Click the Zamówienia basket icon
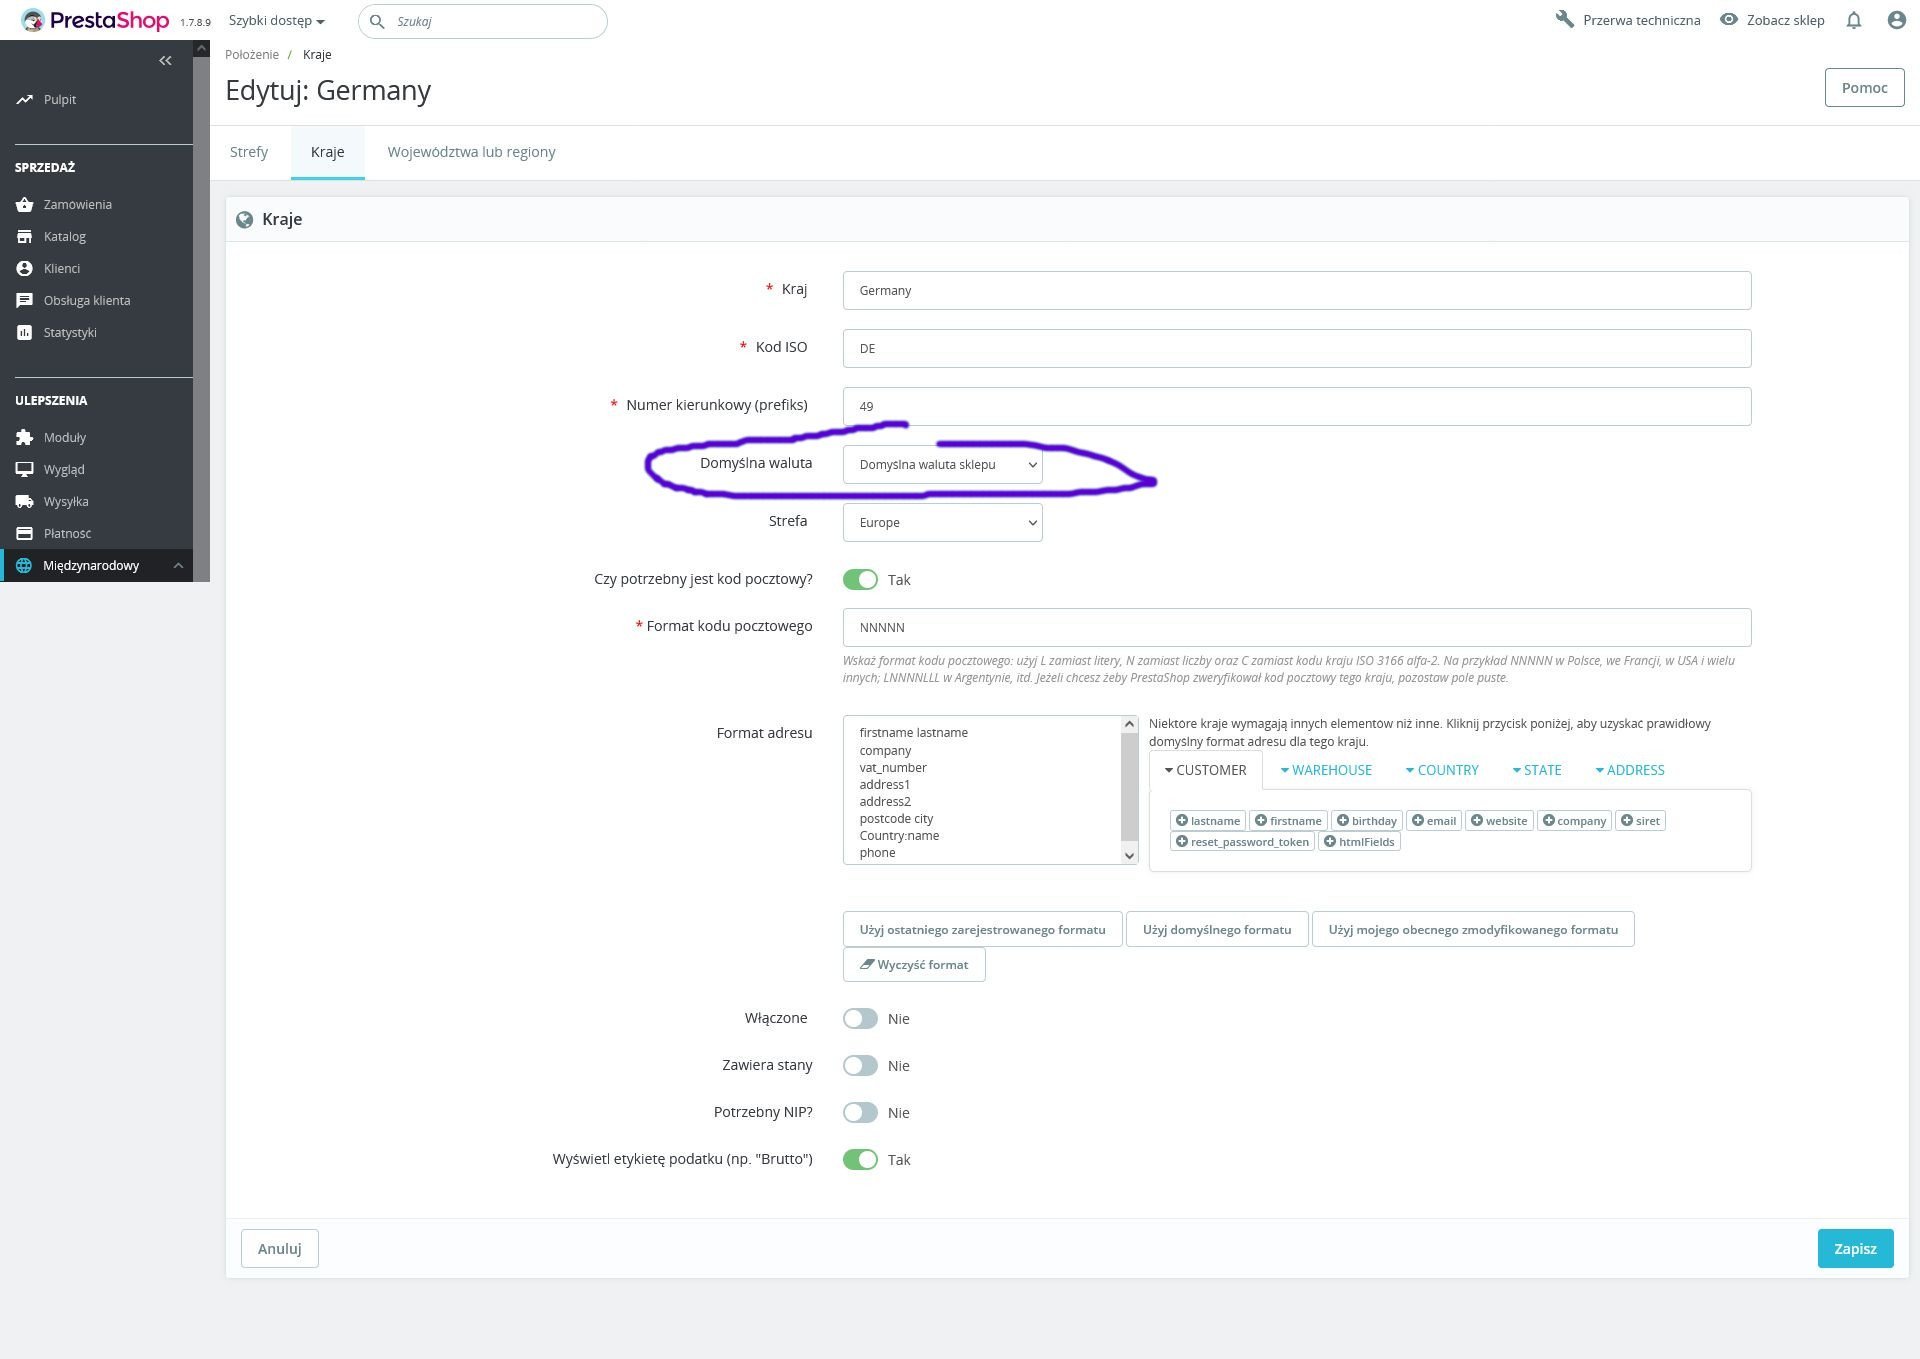Image resolution: width=1920 pixels, height=1359 pixels. (25, 204)
